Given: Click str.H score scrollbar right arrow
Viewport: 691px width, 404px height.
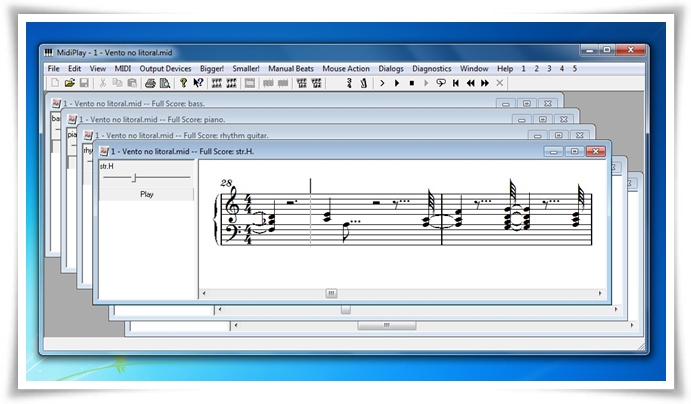Looking at the screenshot, I should point(600,293).
